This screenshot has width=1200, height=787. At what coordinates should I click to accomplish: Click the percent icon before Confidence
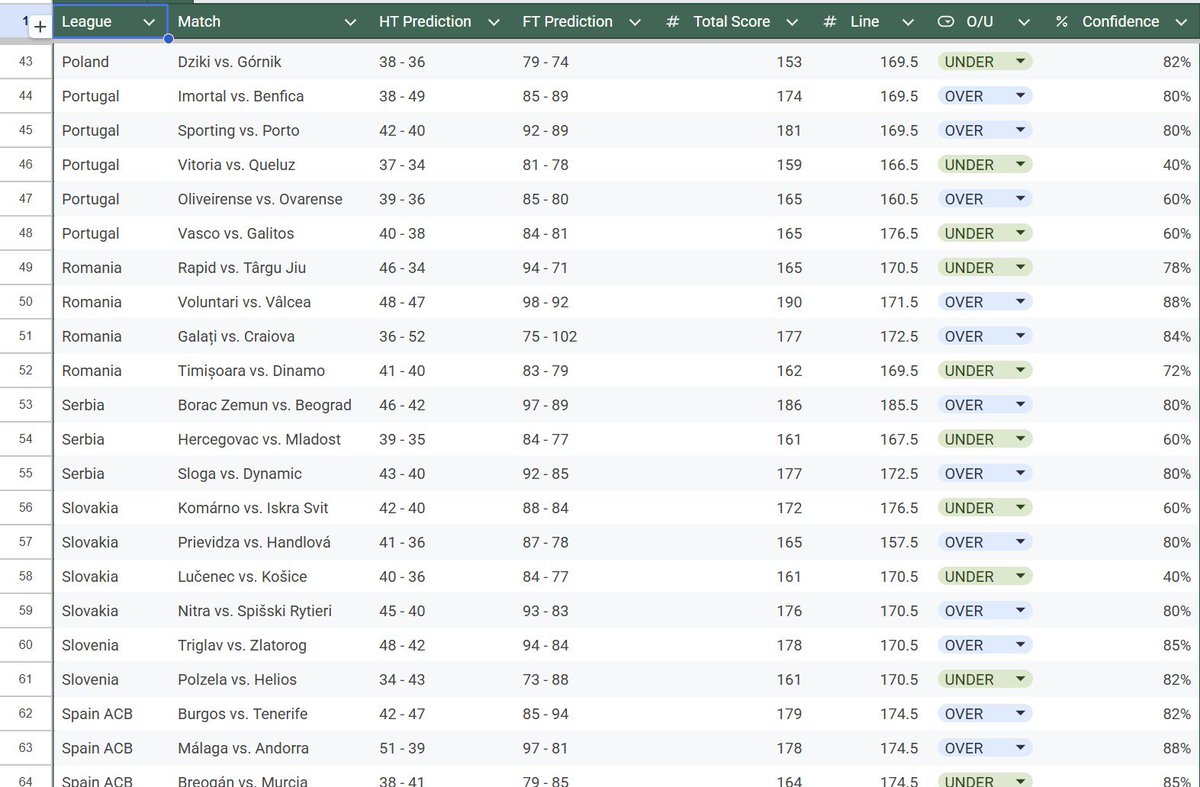1061,22
